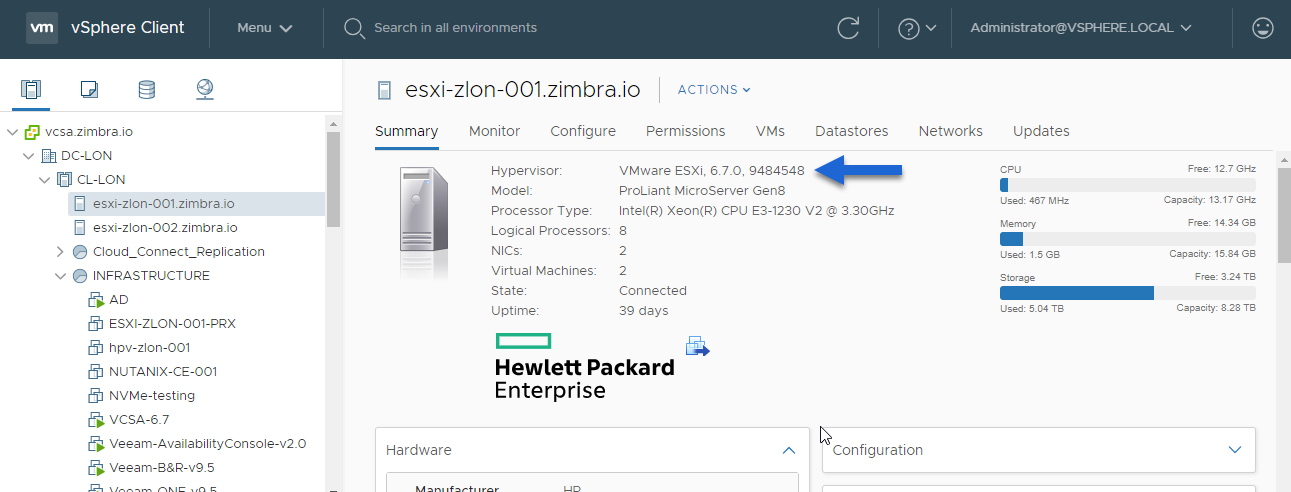Viewport: 1291px width, 492px height.
Task: Select VCSA-6.7 virtual machine
Action: [139, 420]
